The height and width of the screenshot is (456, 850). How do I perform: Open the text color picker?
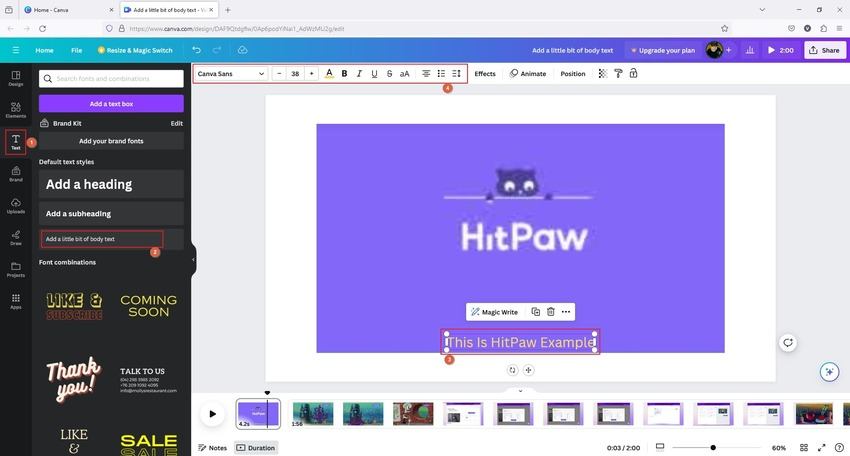point(329,74)
